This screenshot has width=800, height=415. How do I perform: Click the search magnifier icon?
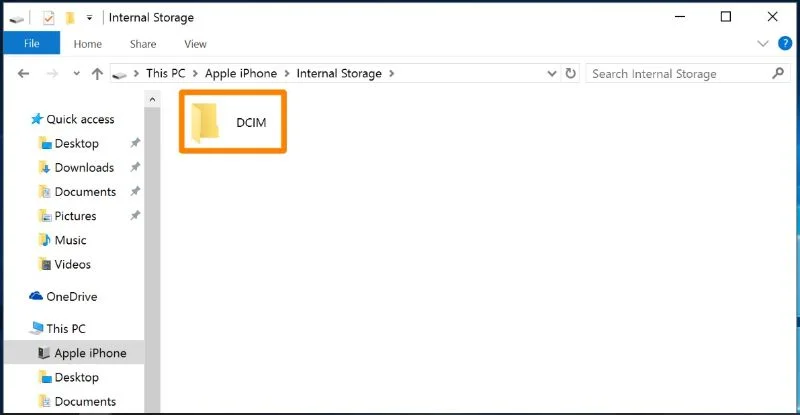[x=778, y=74]
